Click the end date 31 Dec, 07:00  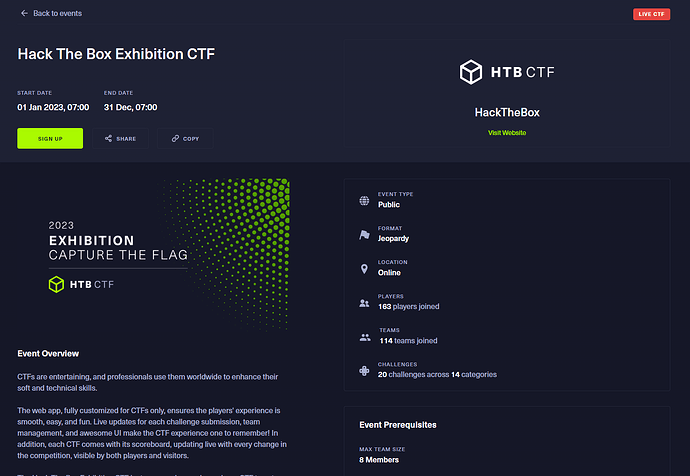pos(131,107)
